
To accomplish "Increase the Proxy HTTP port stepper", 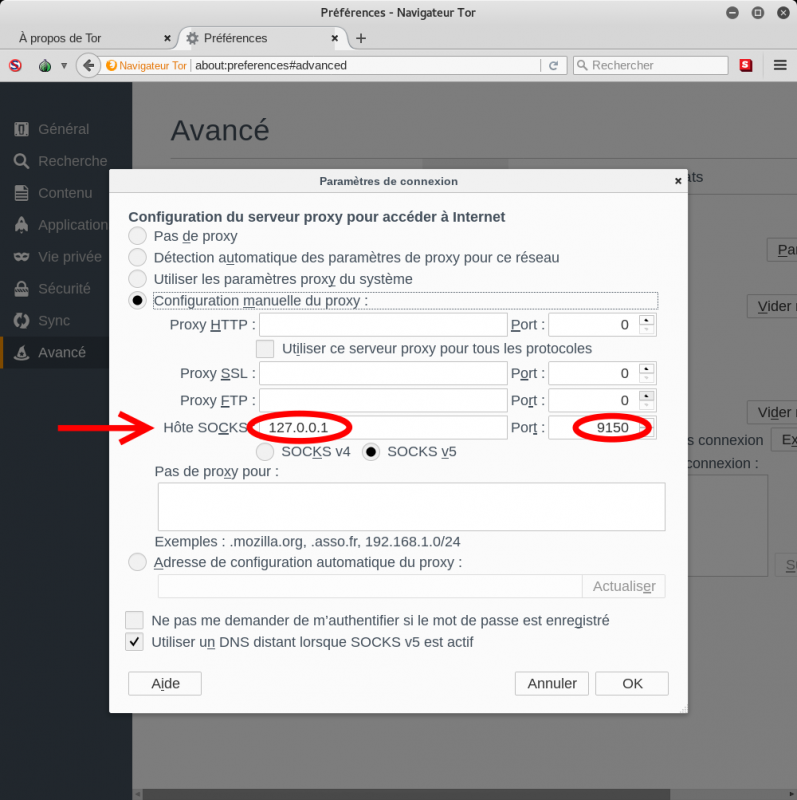I will click(646, 320).
